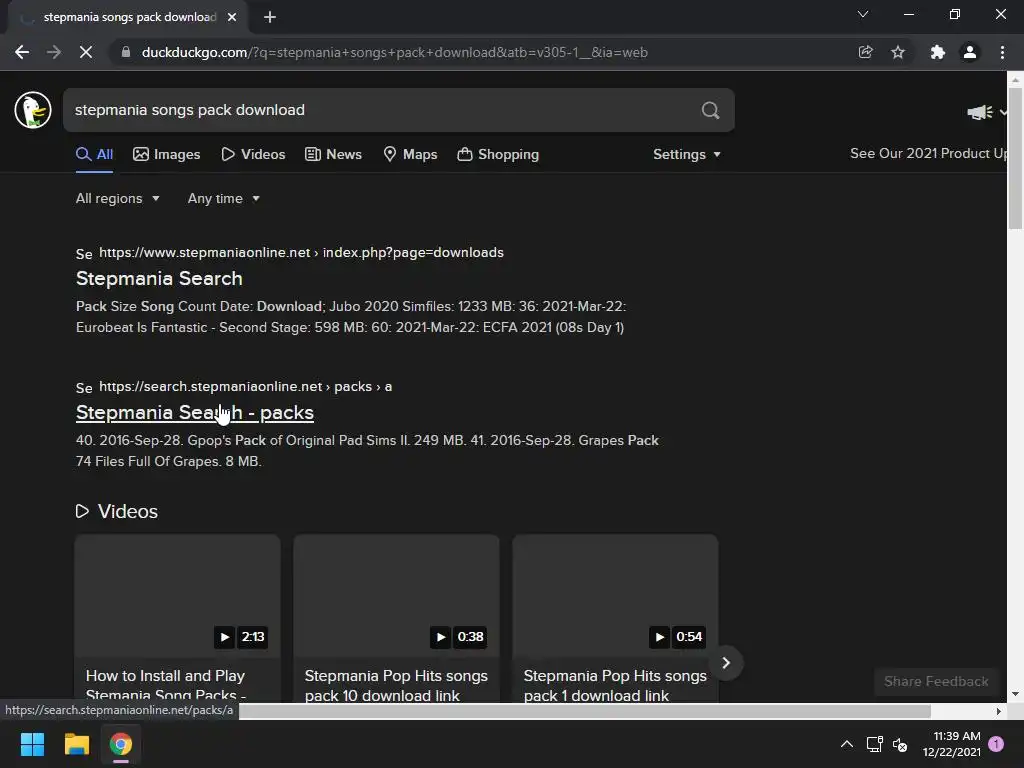Click the magnifier search button in search box
1024x768 pixels.
[711, 110]
